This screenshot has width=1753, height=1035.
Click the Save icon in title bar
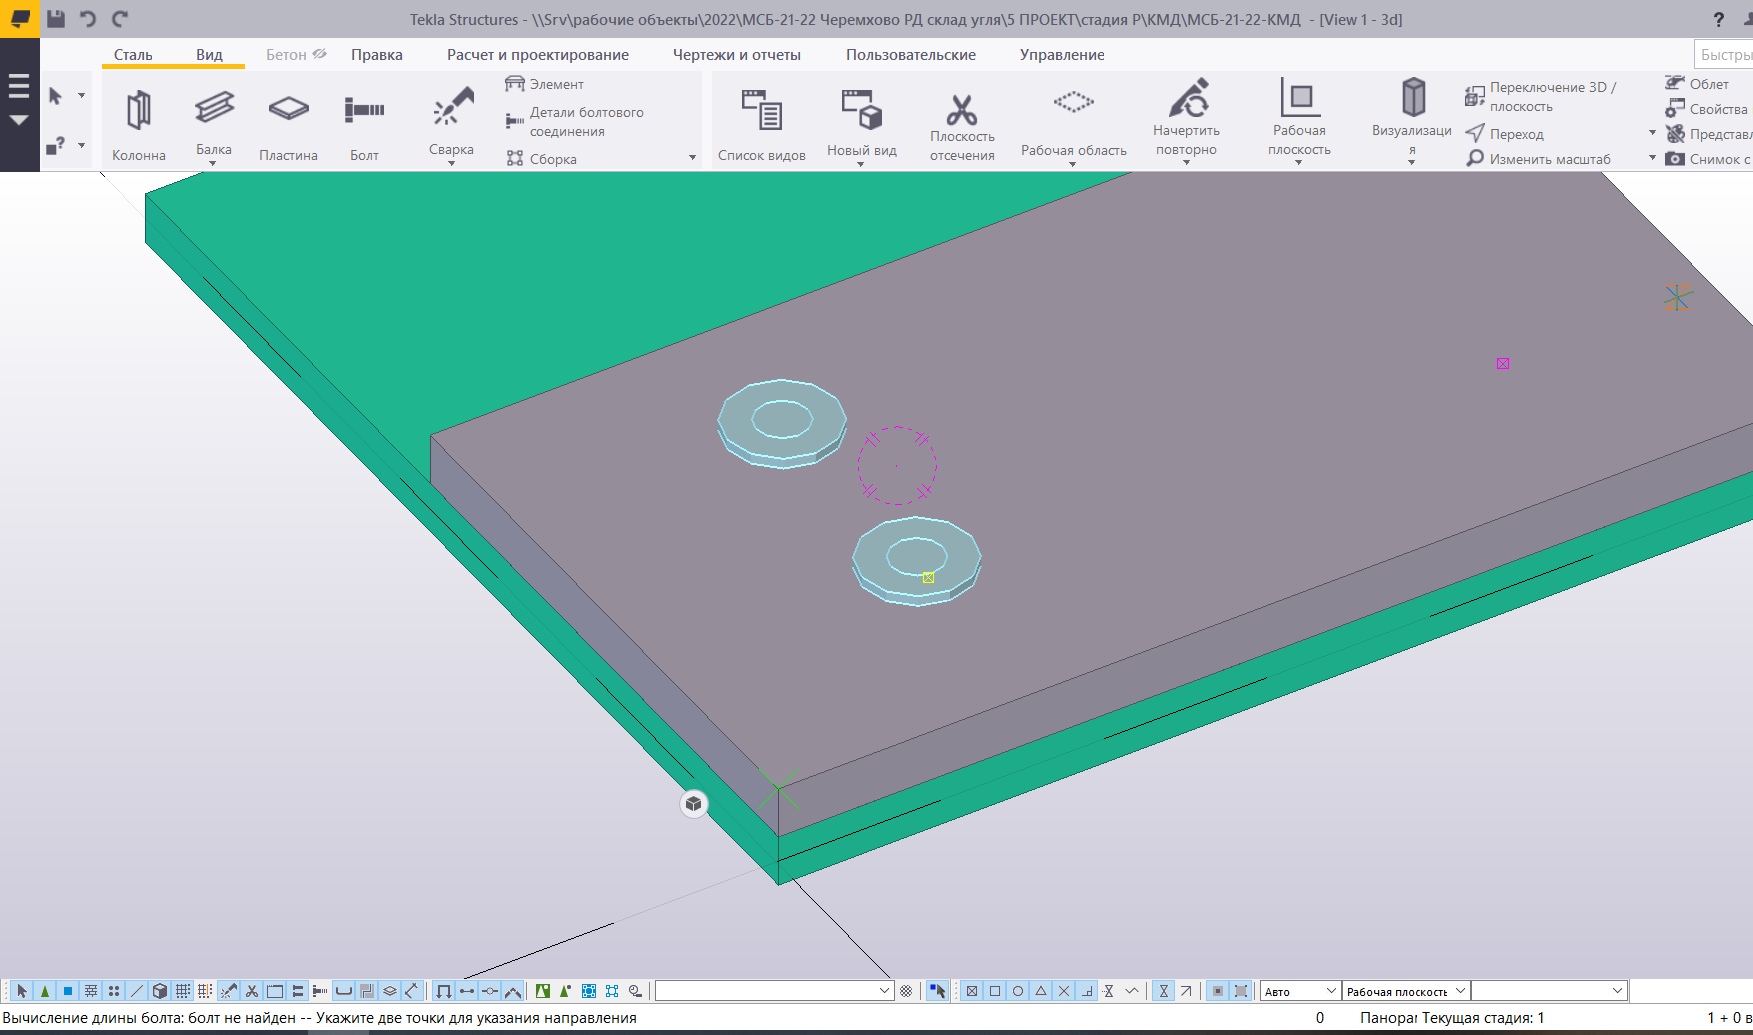pyautogui.click(x=56, y=19)
